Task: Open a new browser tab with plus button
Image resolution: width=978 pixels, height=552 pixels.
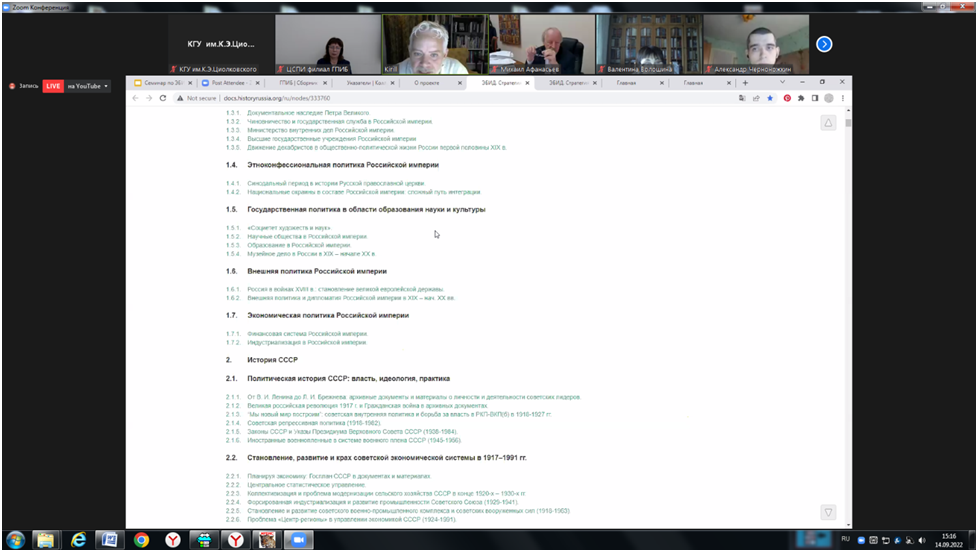Action: click(745, 83)
